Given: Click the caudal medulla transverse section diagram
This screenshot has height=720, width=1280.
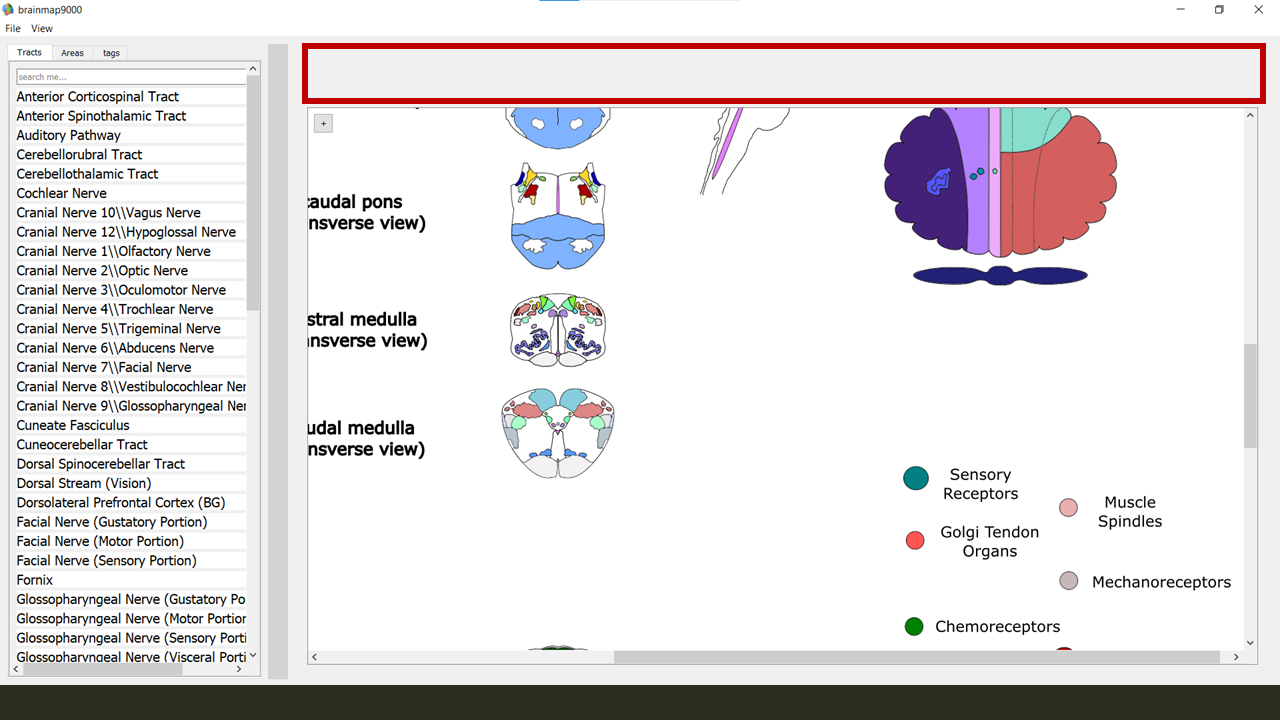Looking at the screenshot, I should [x=558, y=433].
